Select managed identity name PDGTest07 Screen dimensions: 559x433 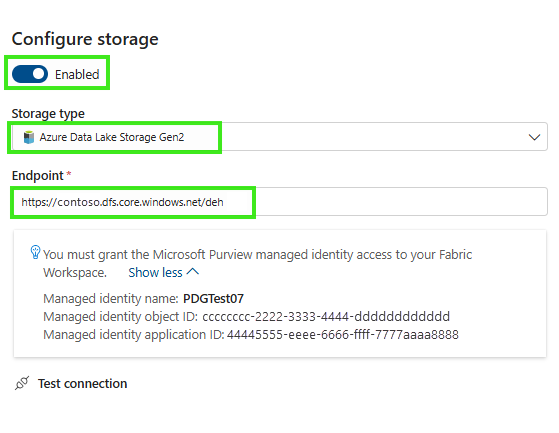click(213, 299)
